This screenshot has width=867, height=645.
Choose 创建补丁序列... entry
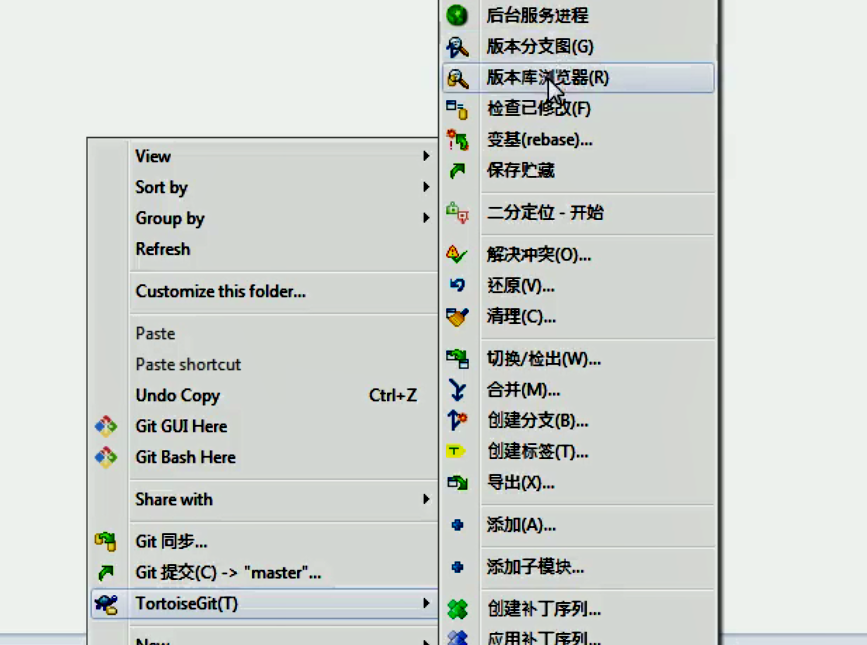click(578, 609)
